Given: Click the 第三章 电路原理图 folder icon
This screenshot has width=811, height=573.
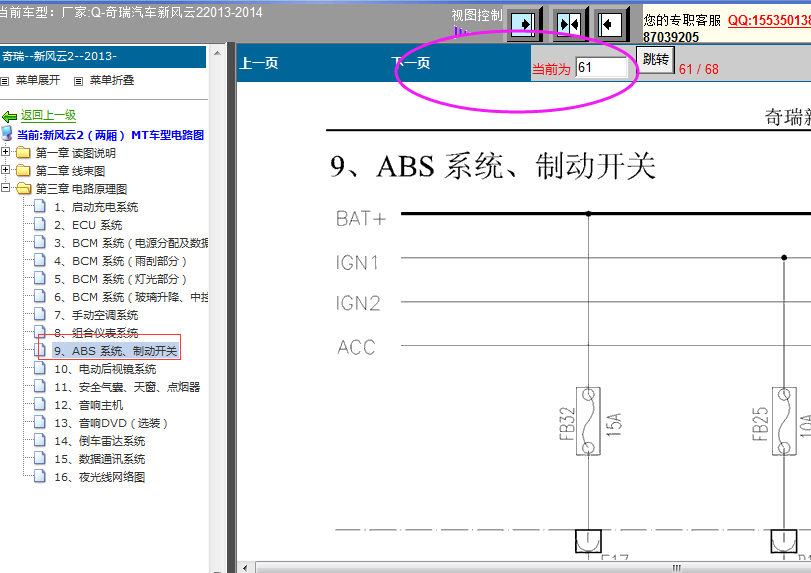Looking at the screenshot, I should pyautogui.click(x=23, y=188).
